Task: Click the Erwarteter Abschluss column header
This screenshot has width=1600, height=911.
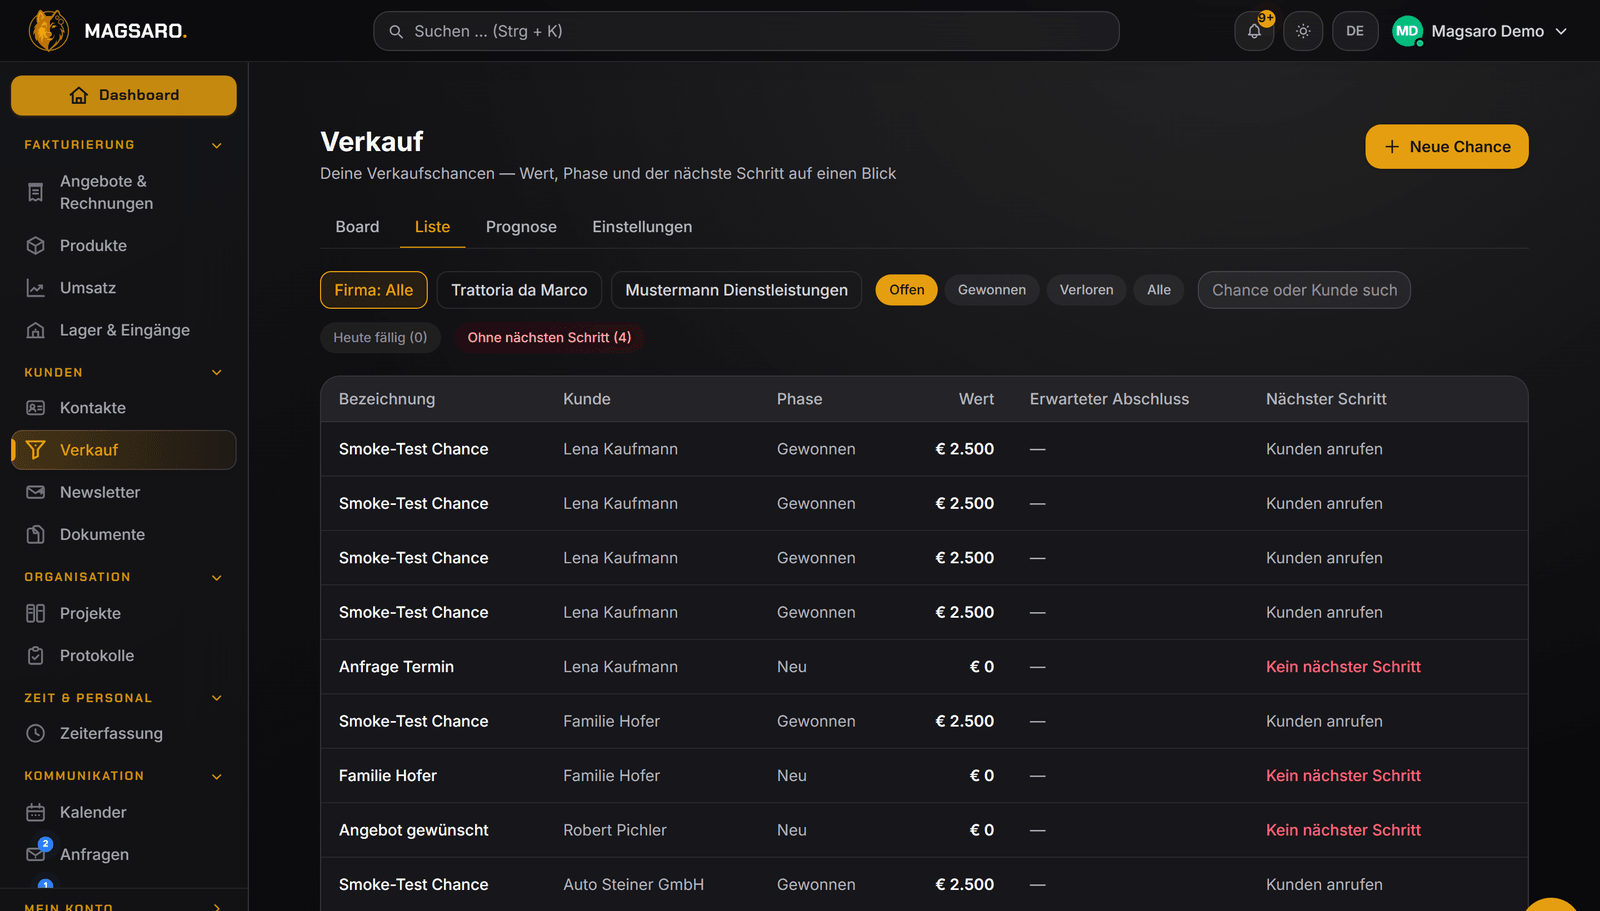Action: tap(1109, 399)
